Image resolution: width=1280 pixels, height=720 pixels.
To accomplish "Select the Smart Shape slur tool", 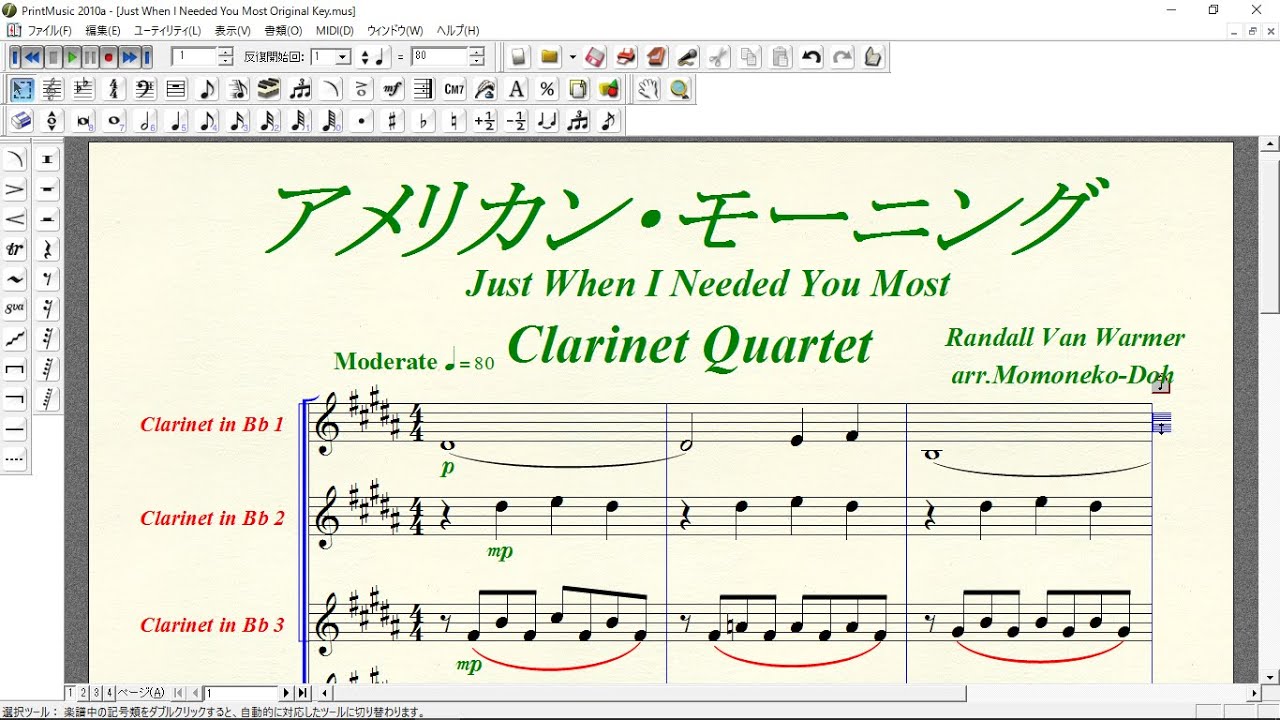I will (331, 89).
